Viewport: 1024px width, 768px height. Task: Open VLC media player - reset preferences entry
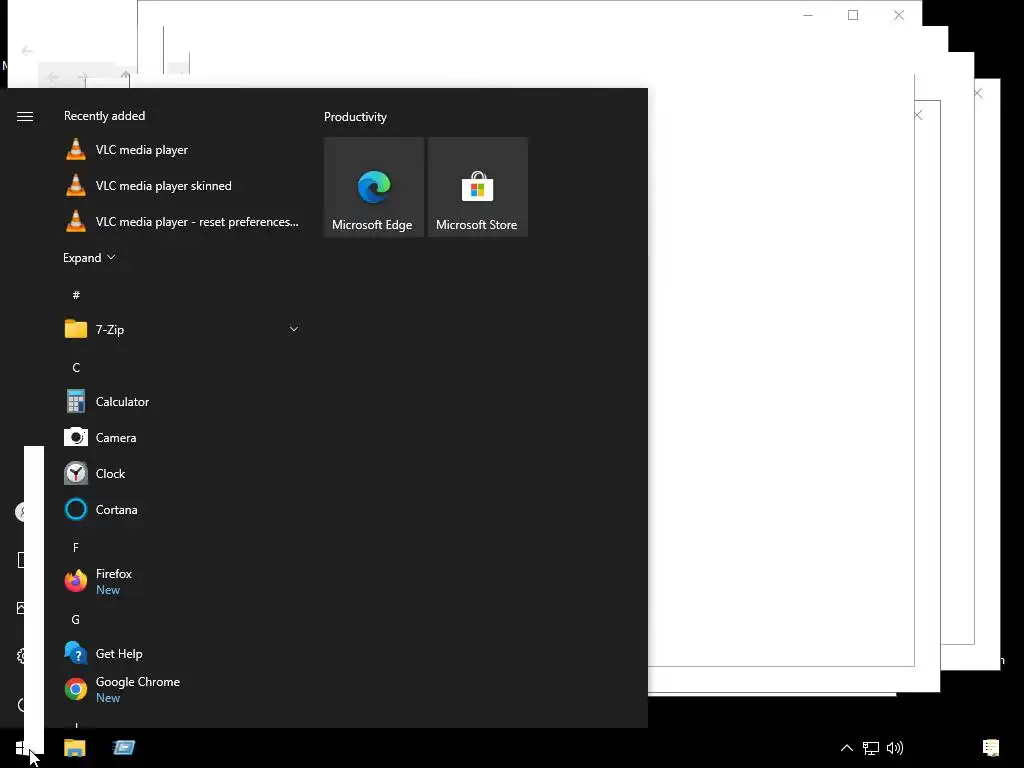(x=182, y=221)
